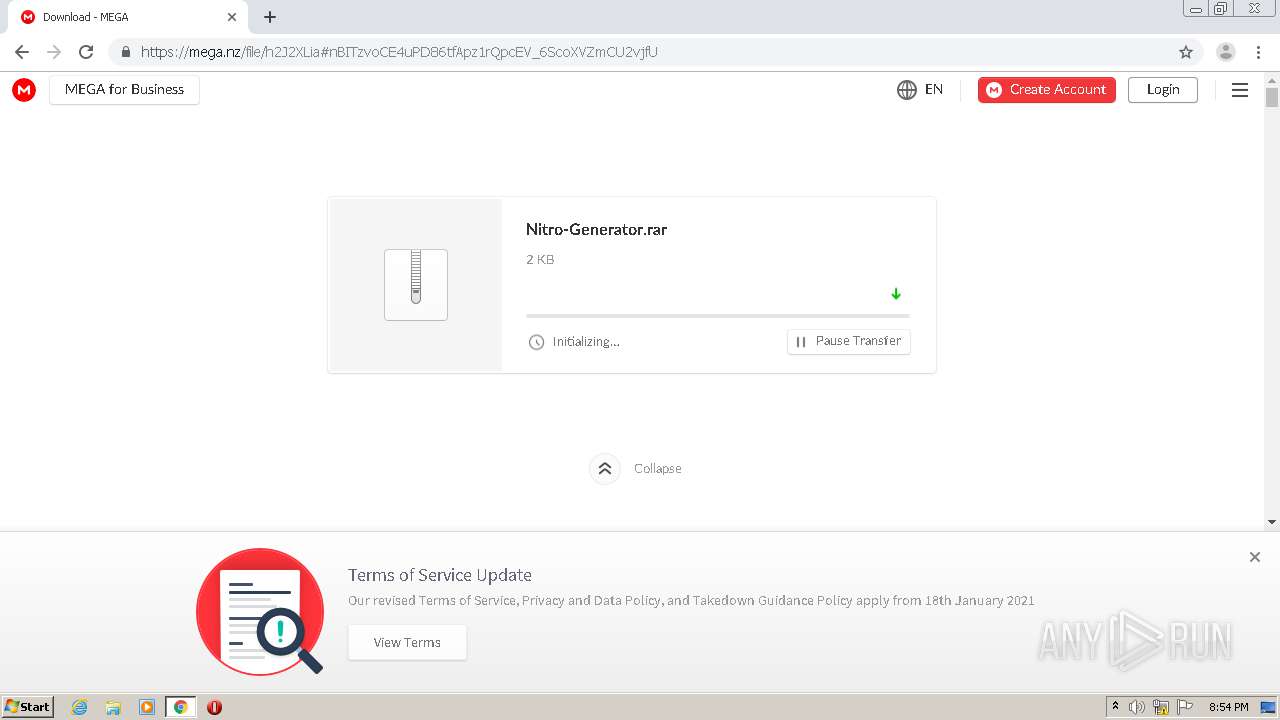
Task: Go forward in browser history
Action: pyautogui.click(x=54, y=52)
